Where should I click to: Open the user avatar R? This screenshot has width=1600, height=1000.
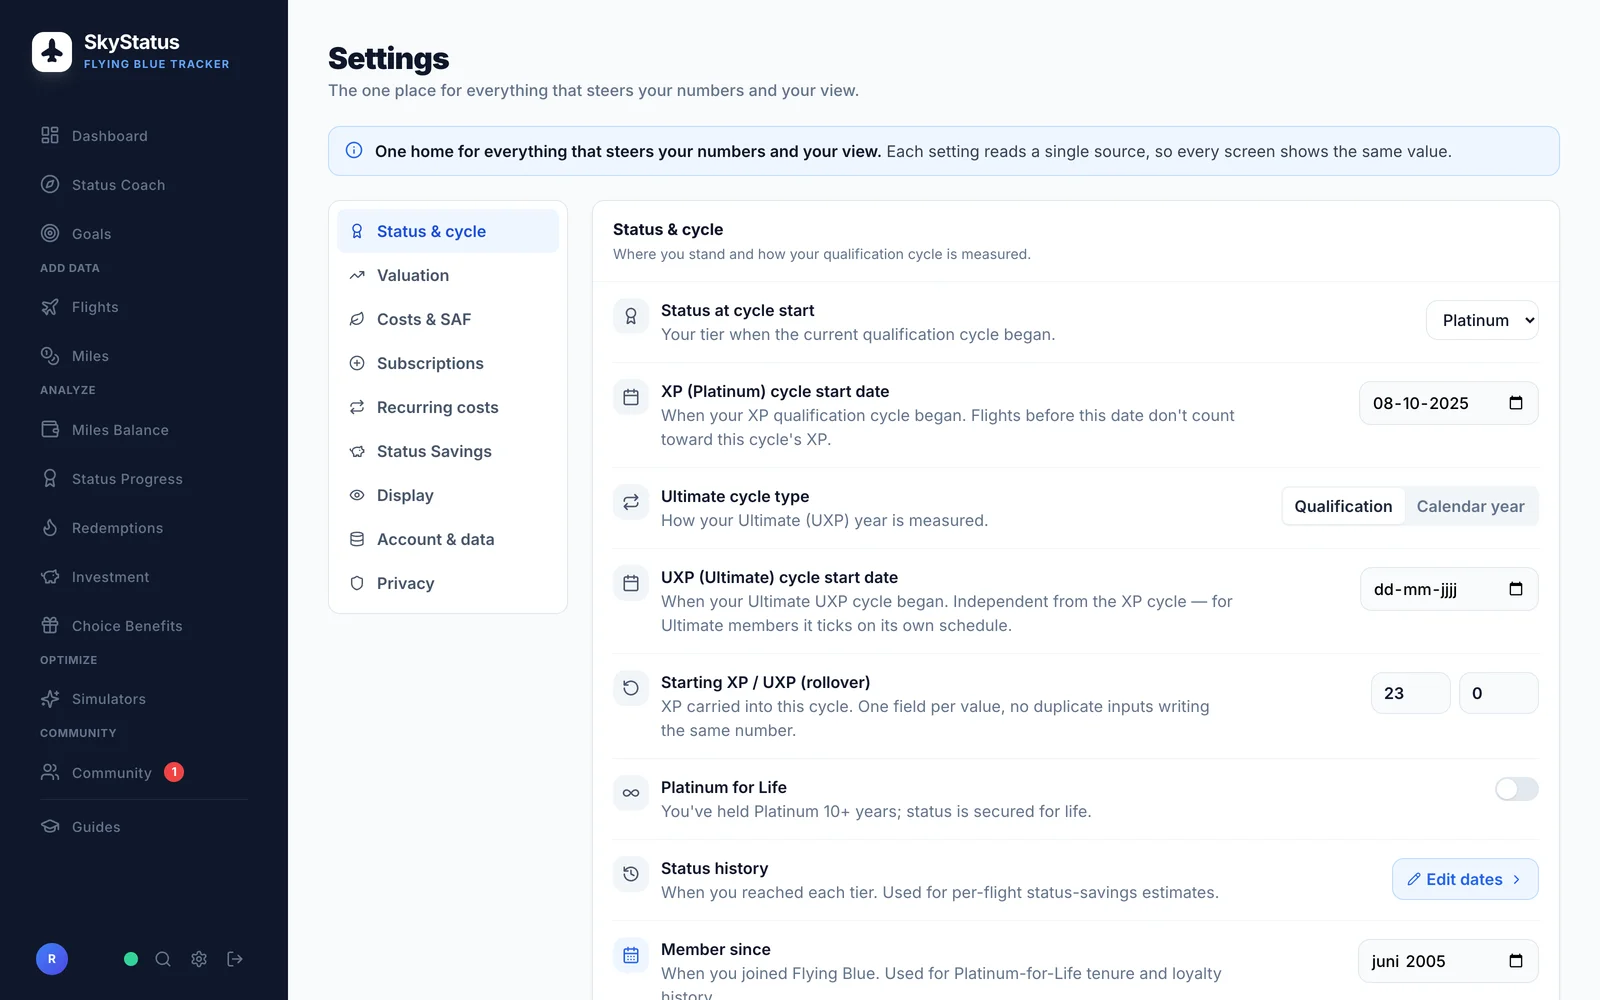[52, 959]
